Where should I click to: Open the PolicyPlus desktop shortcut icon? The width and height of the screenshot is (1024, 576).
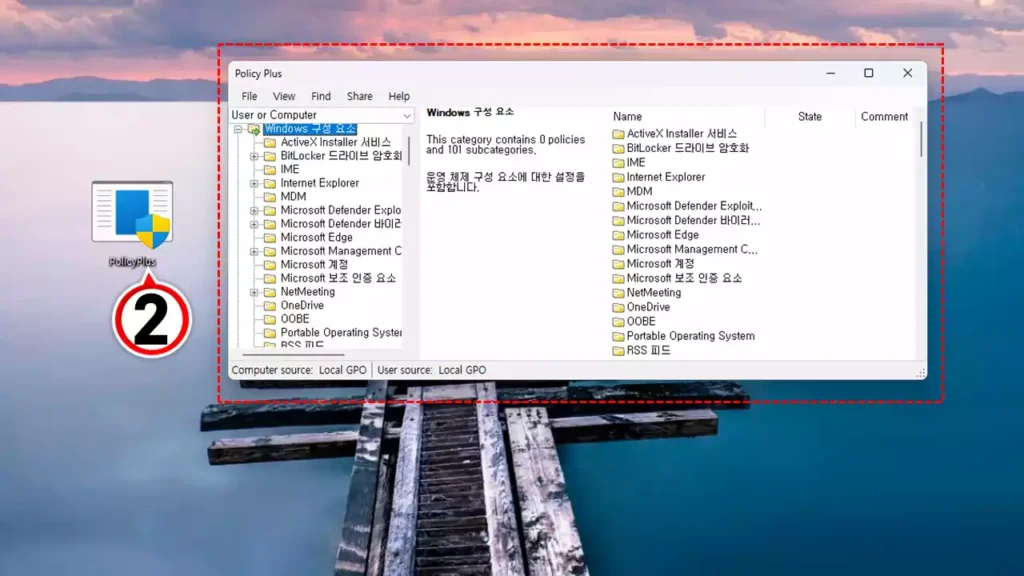(133, 216)
